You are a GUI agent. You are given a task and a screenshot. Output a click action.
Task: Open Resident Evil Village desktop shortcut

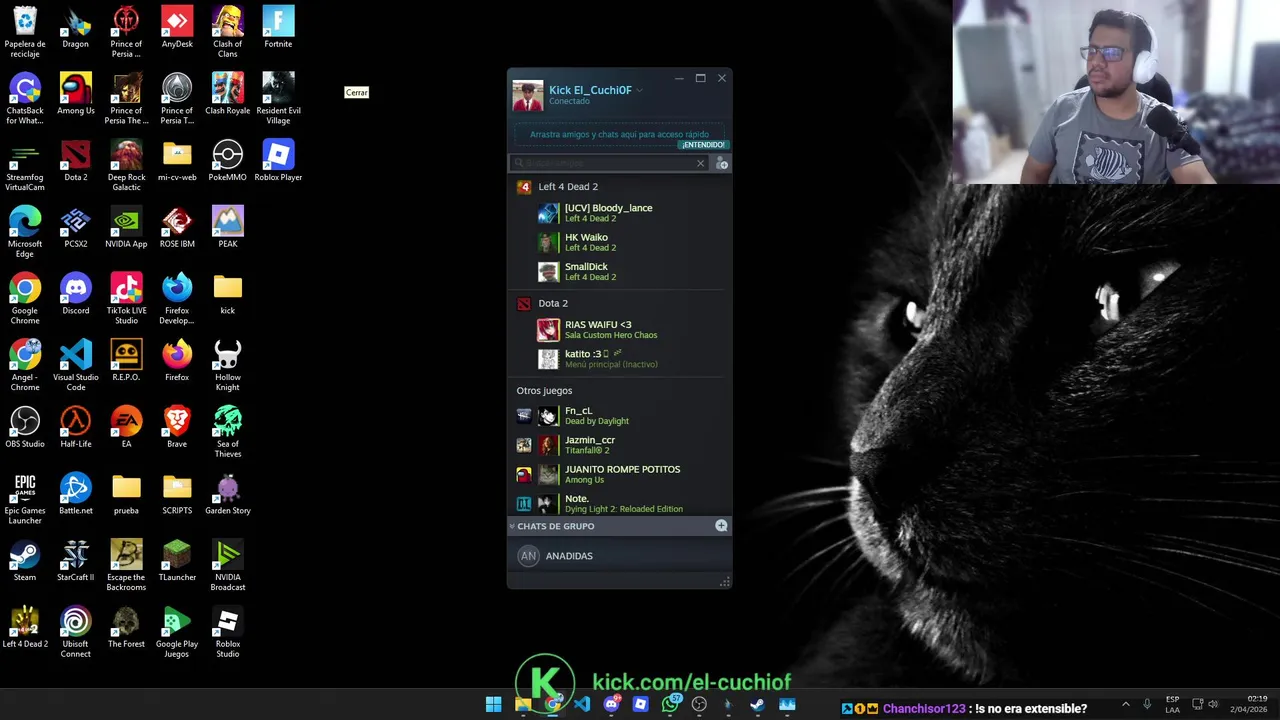[278, 99]
